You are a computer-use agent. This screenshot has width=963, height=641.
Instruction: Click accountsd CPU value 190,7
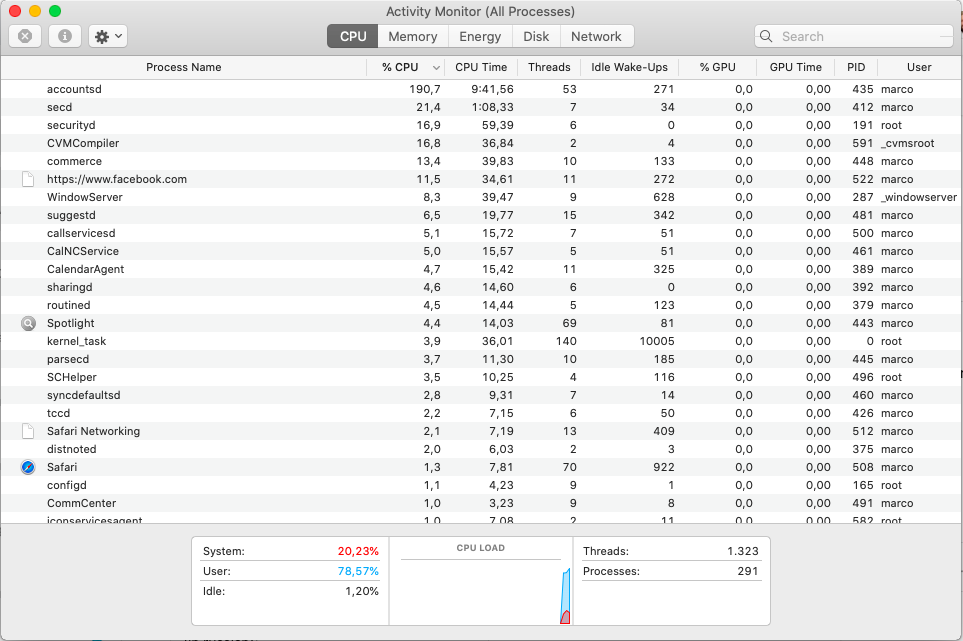pyautogui.click(x=425, y=89)
